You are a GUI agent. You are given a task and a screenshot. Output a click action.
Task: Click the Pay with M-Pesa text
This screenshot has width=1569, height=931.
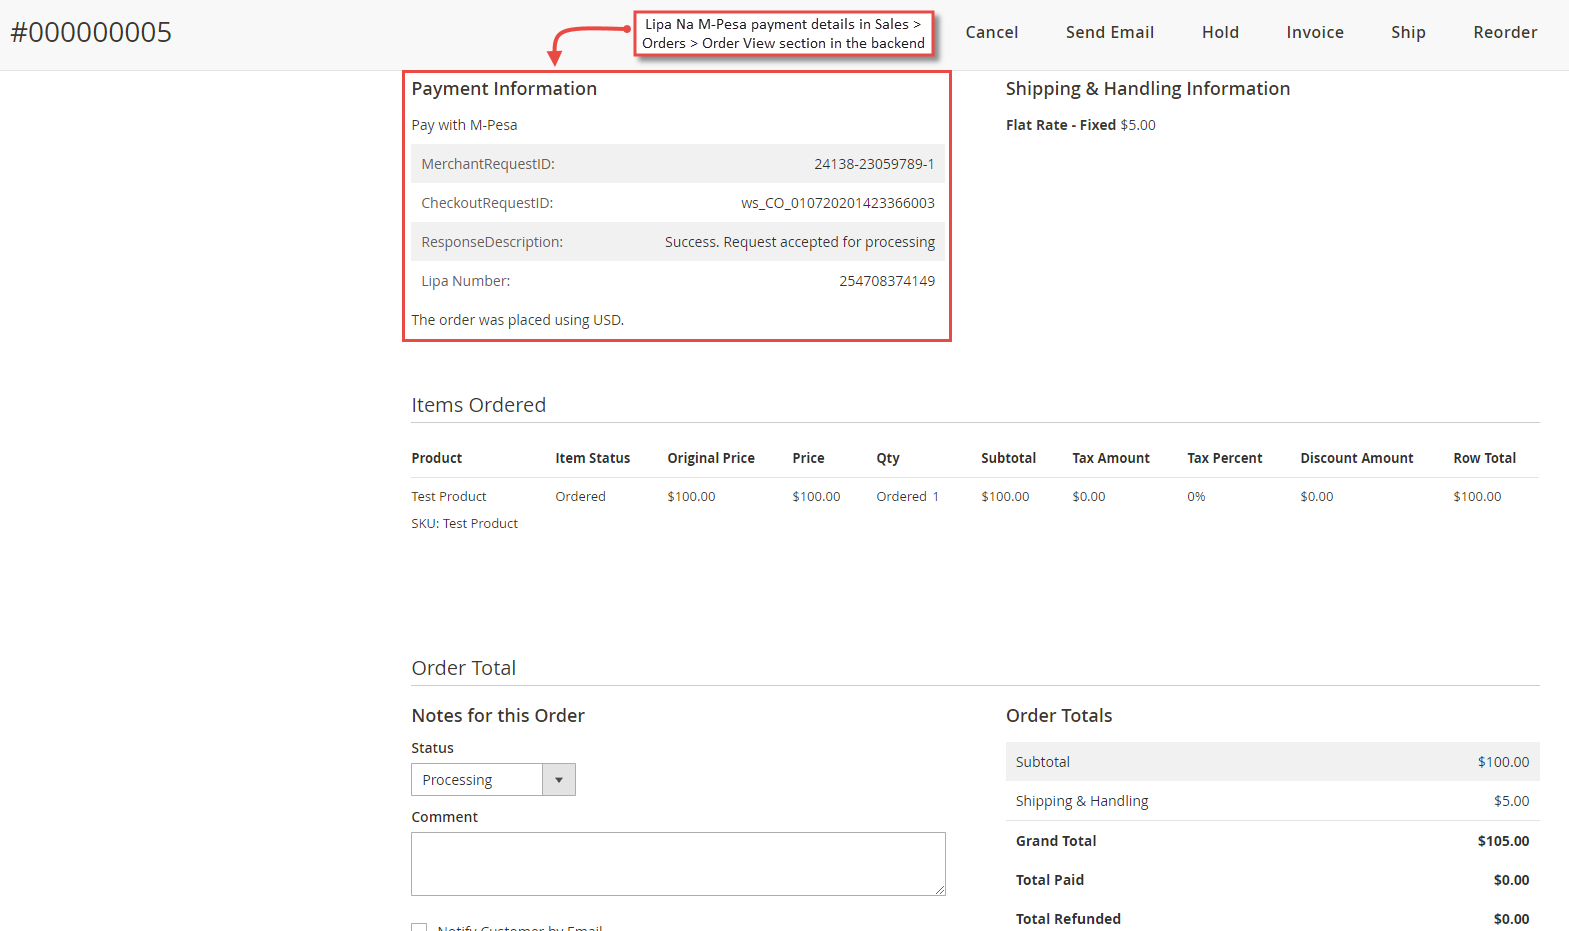click(x=464, y=125)
